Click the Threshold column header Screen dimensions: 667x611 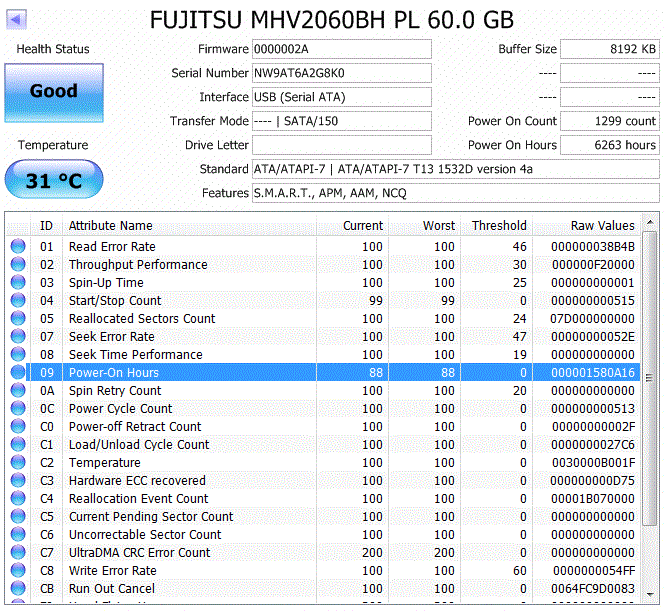[x=499, y=226]
